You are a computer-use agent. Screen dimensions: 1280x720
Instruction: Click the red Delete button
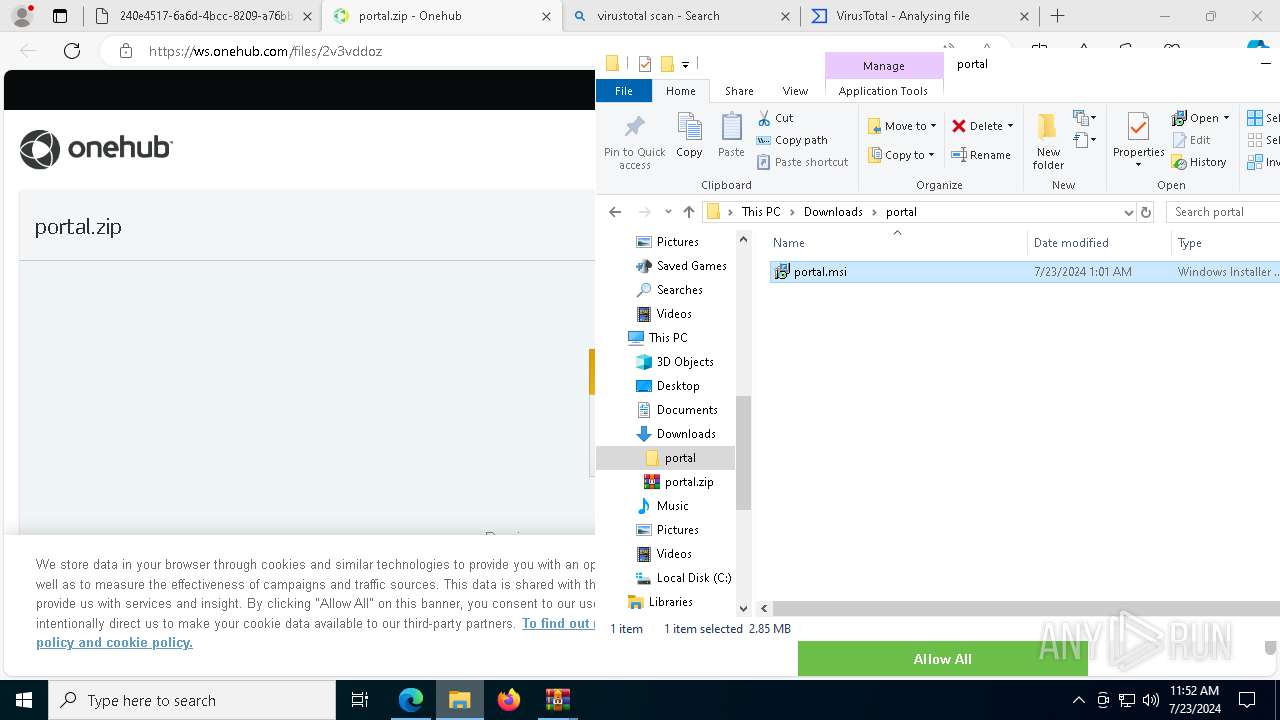coord(977,126)
